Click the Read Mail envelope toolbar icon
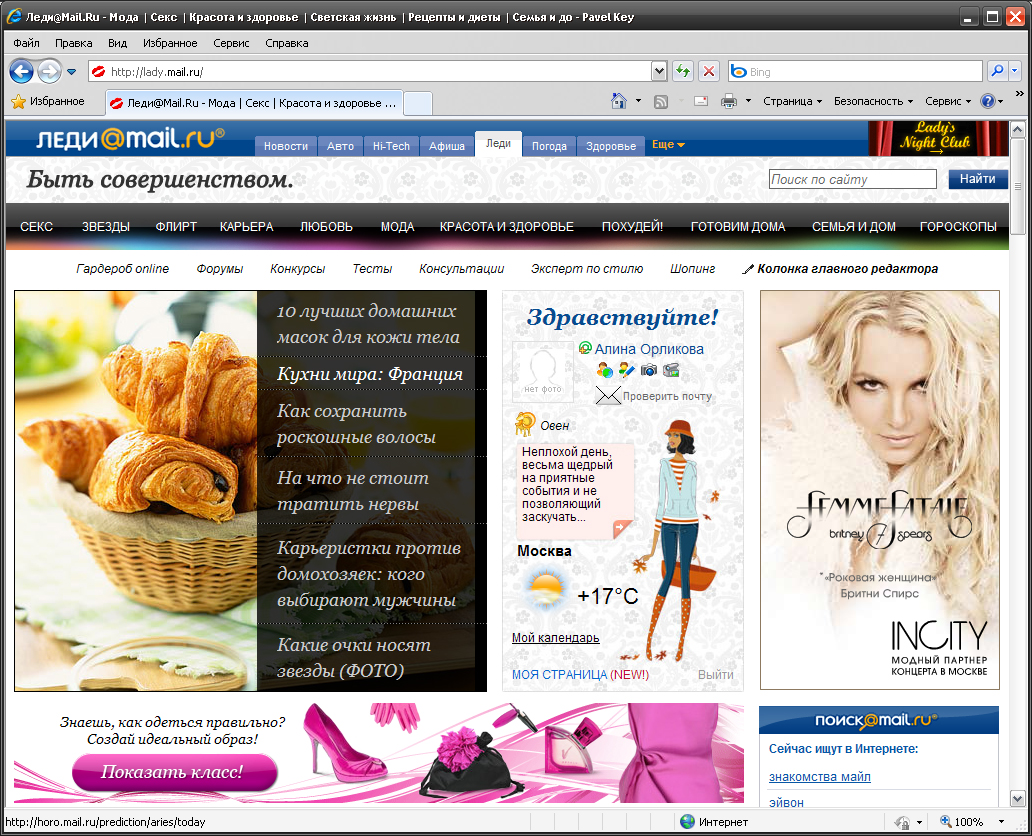This screenshot has height=836, width=1032. [x=701, y=101]
